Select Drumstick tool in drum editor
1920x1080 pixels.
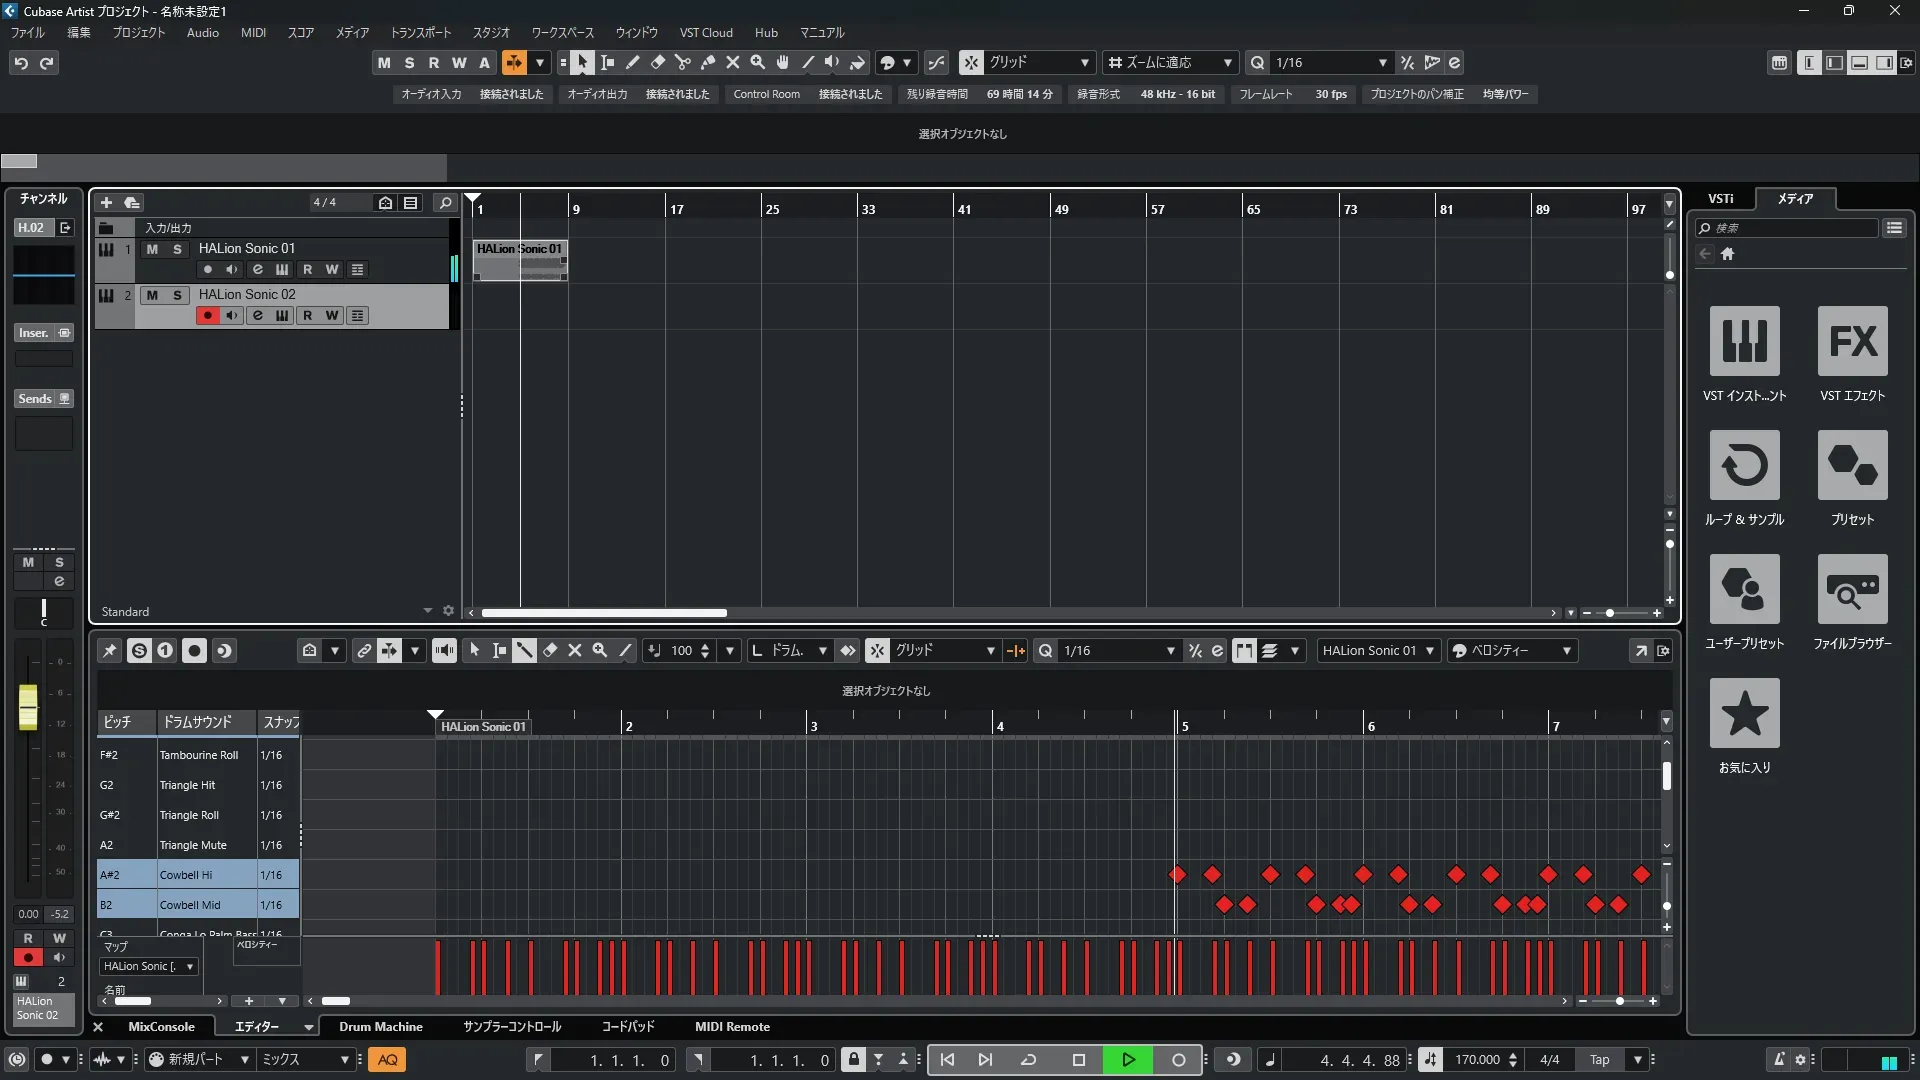(524, 651)
